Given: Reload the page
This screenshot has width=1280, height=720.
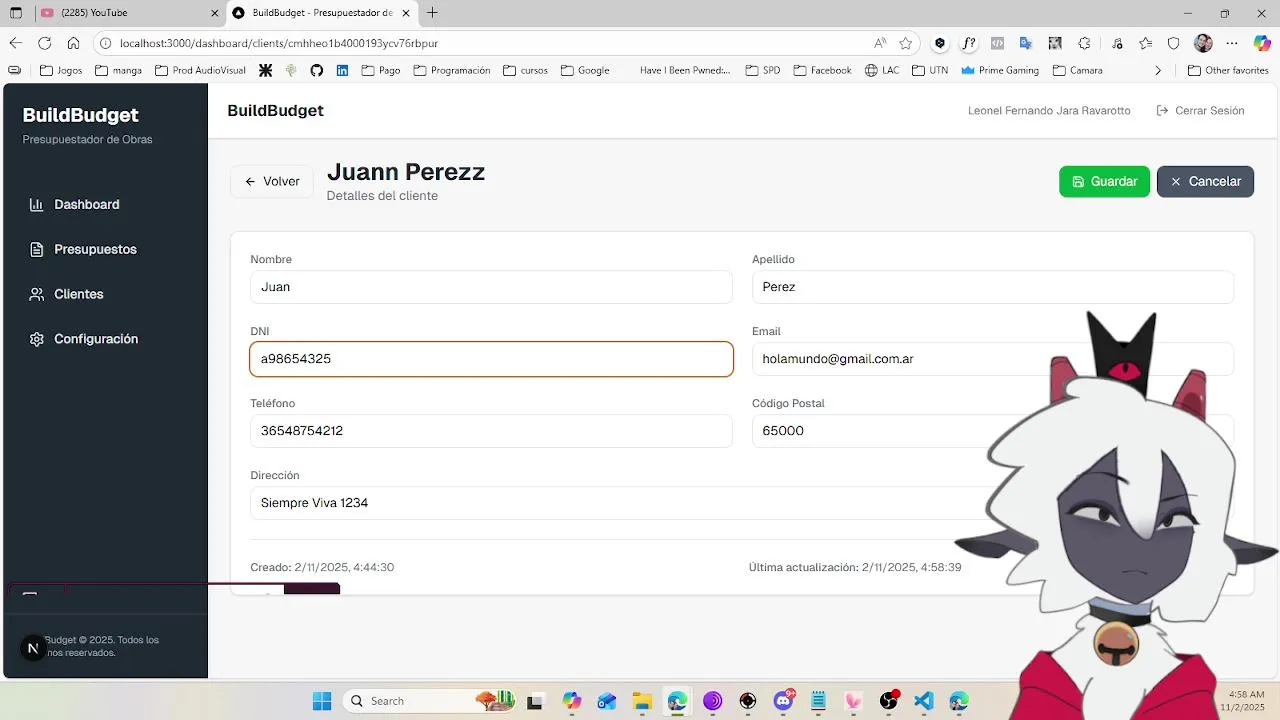Looking at the screenshot, I should (x=44, y=43).
